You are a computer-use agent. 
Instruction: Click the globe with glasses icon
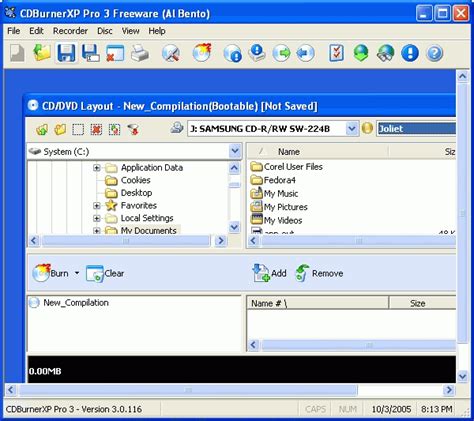coord(385,53)
